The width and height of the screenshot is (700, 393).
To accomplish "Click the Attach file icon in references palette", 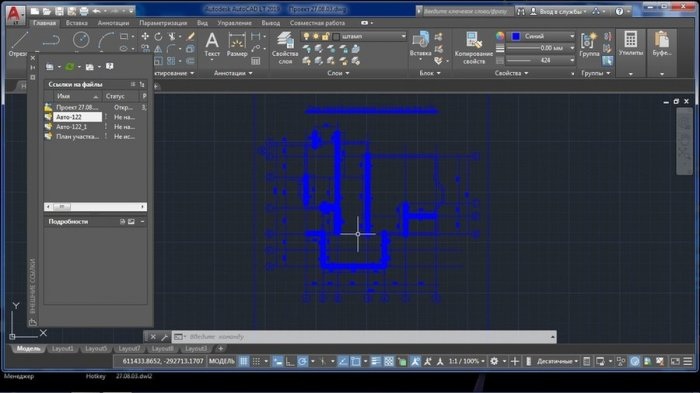I will click(x=50, y=67).
